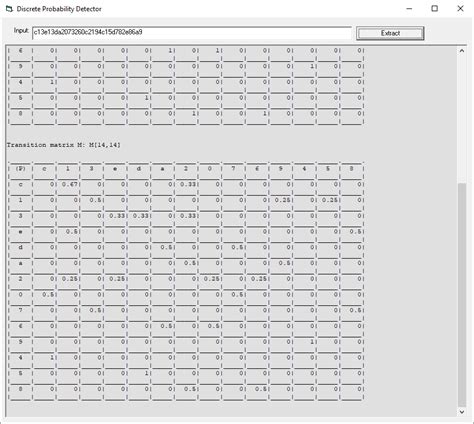Viewport: 474px width, 424px height.
Task: Click the 'c' row label of transition matrix
Action: pos(20,184)
